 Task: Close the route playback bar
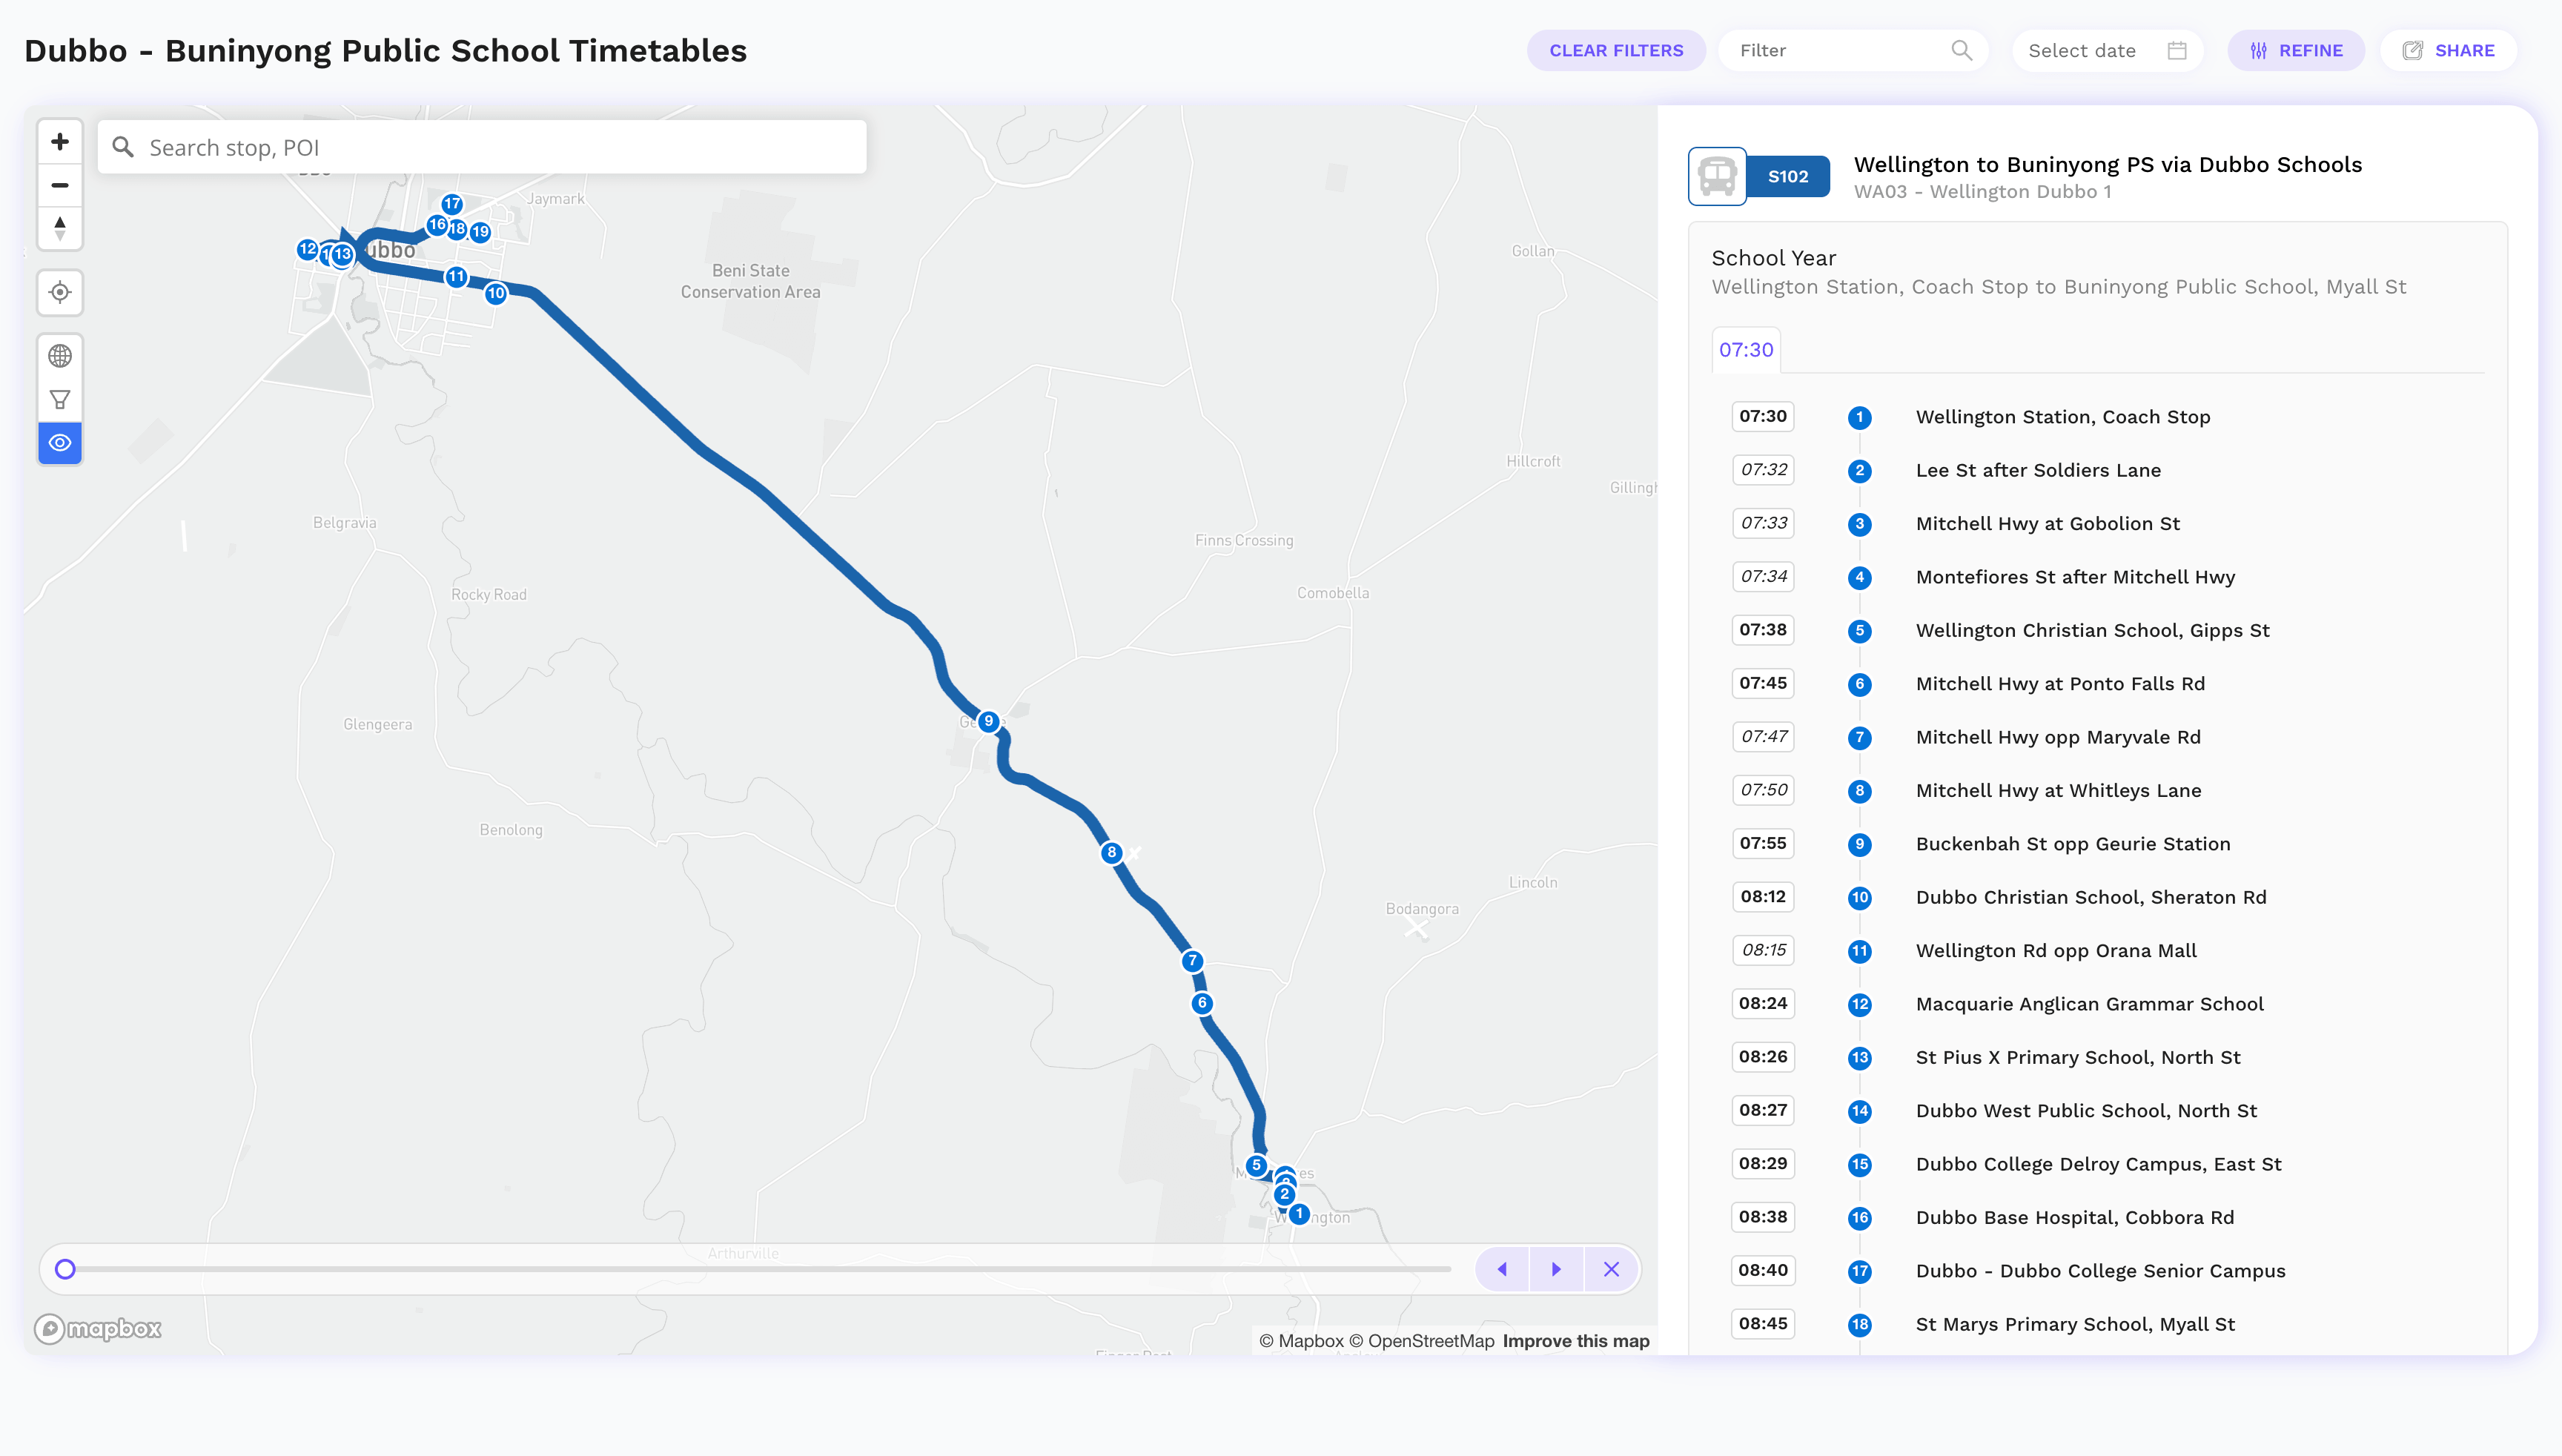click(1611, 1269)
